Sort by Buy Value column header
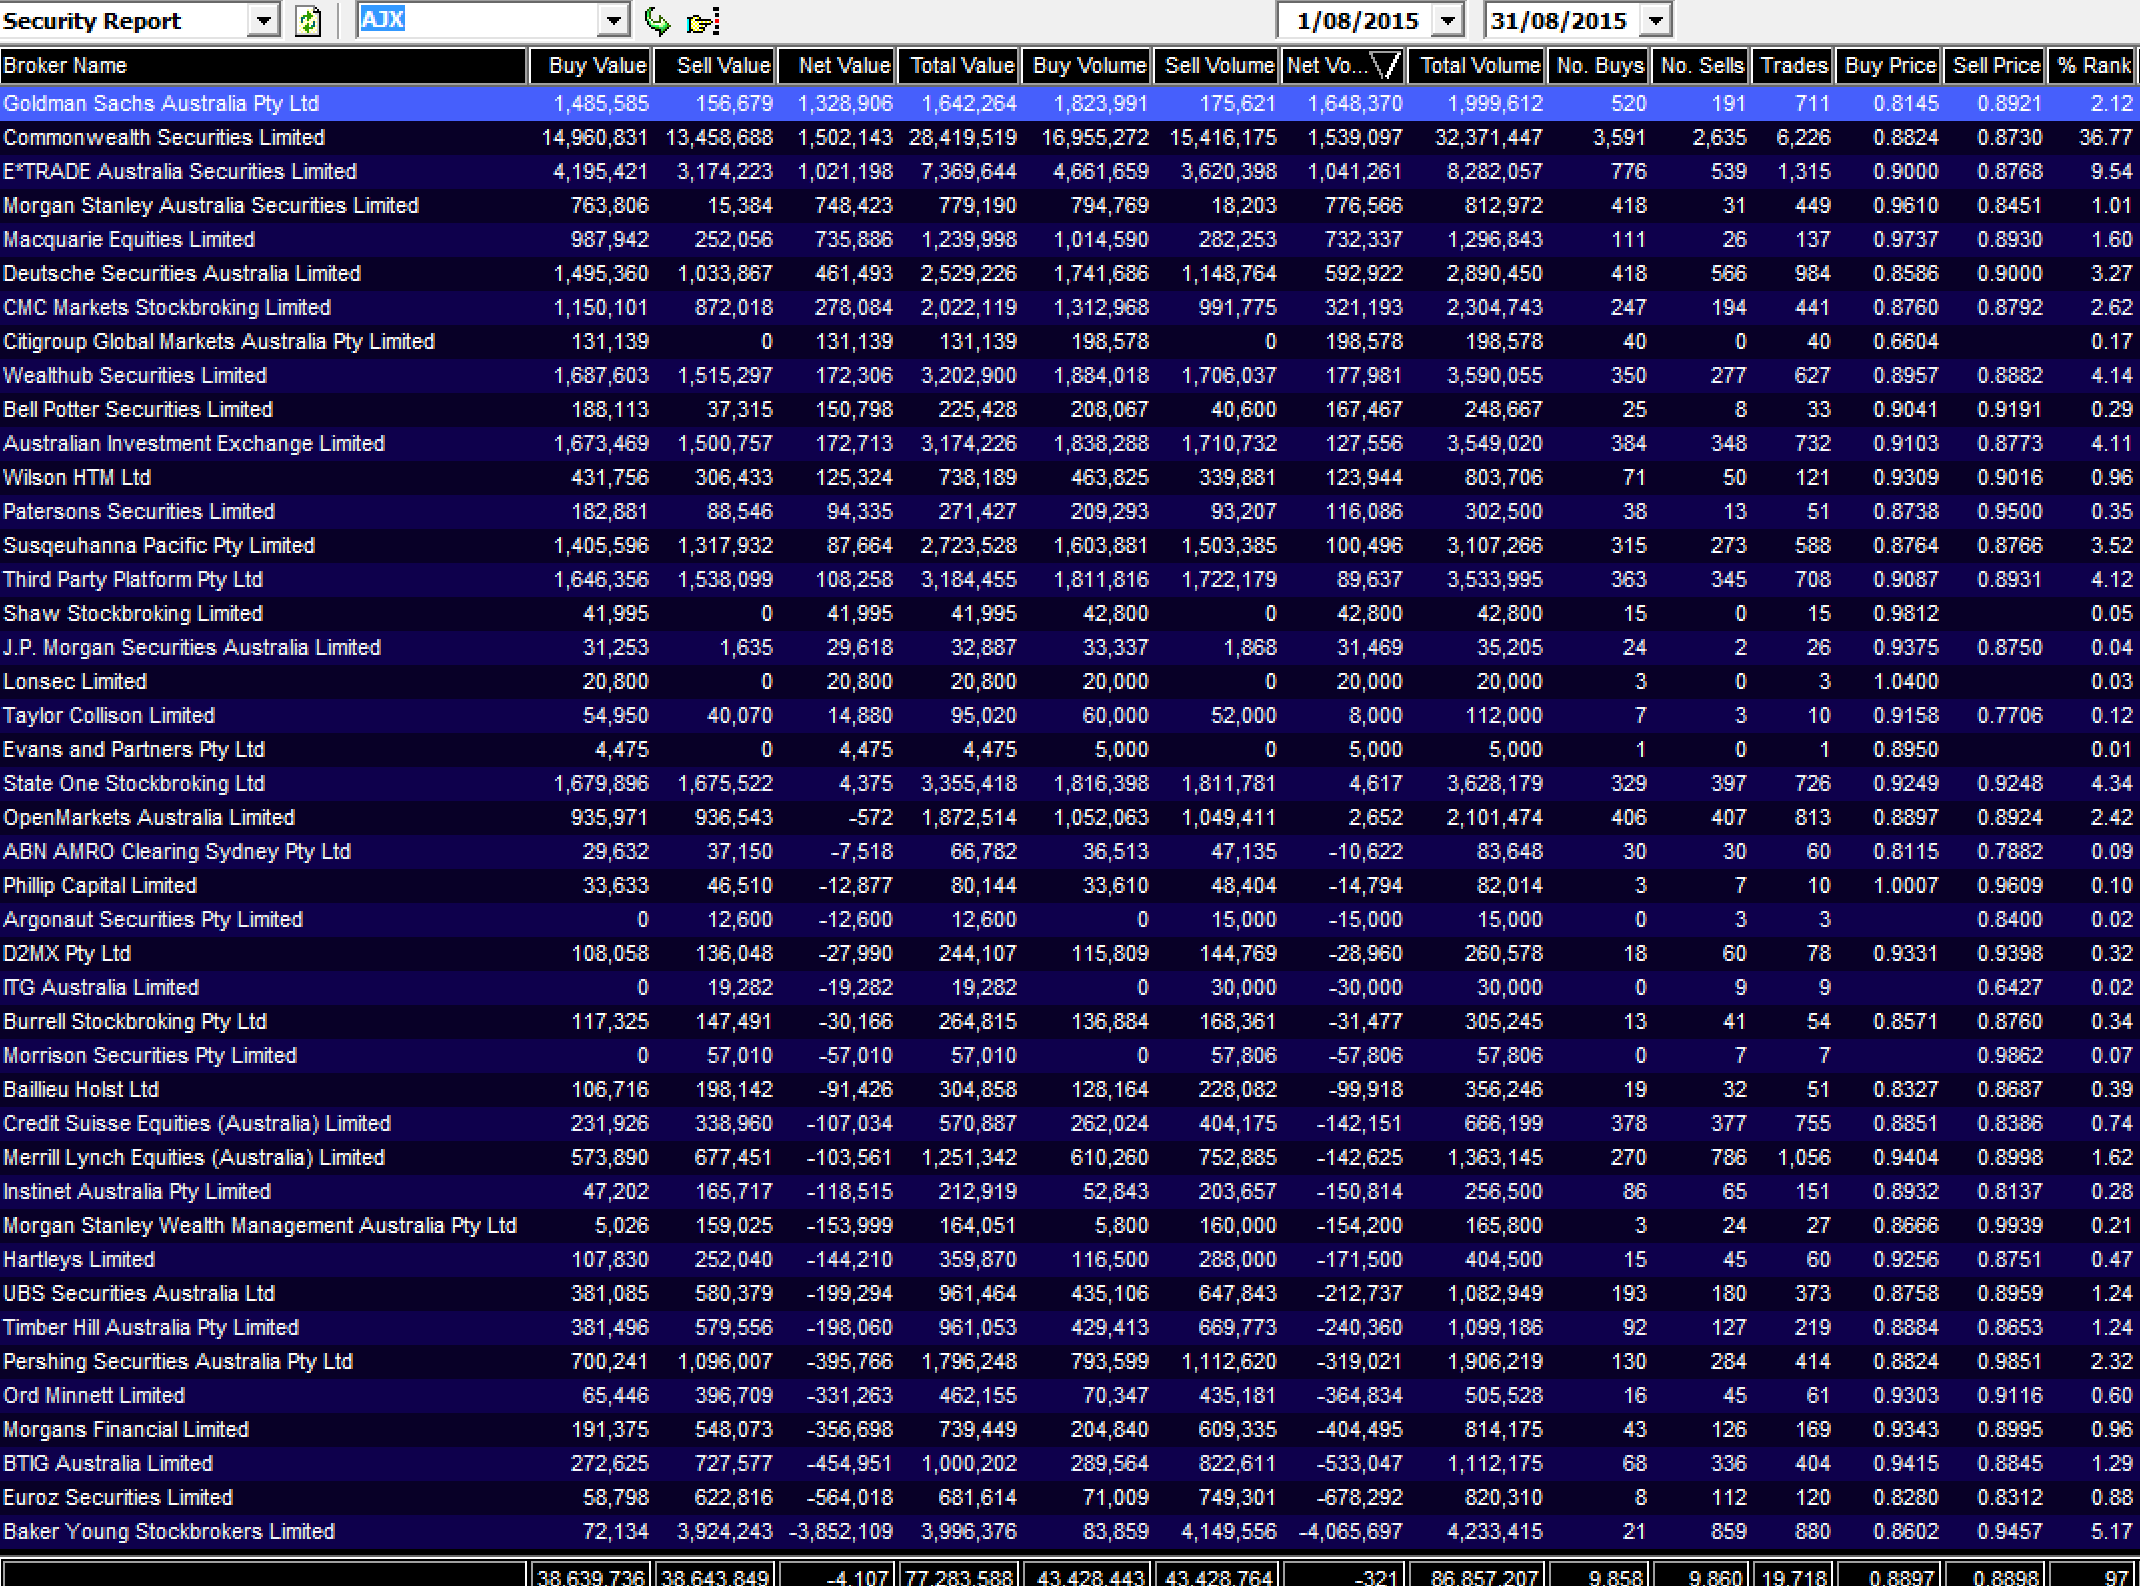2140x1586 pixels. pos(591,66)
